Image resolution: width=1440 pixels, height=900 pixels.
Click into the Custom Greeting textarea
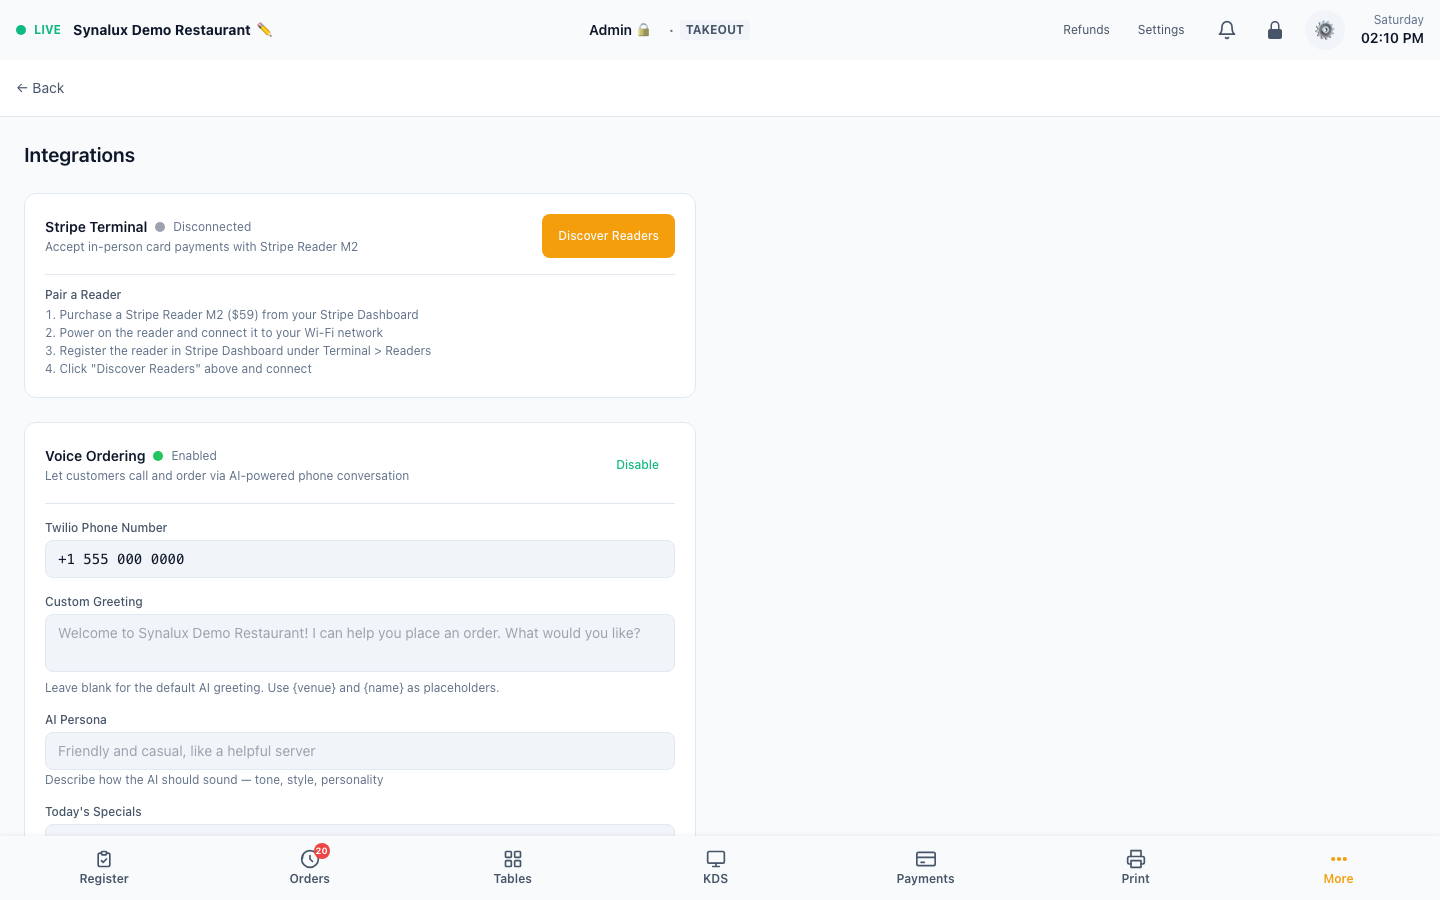pos(360,643)
